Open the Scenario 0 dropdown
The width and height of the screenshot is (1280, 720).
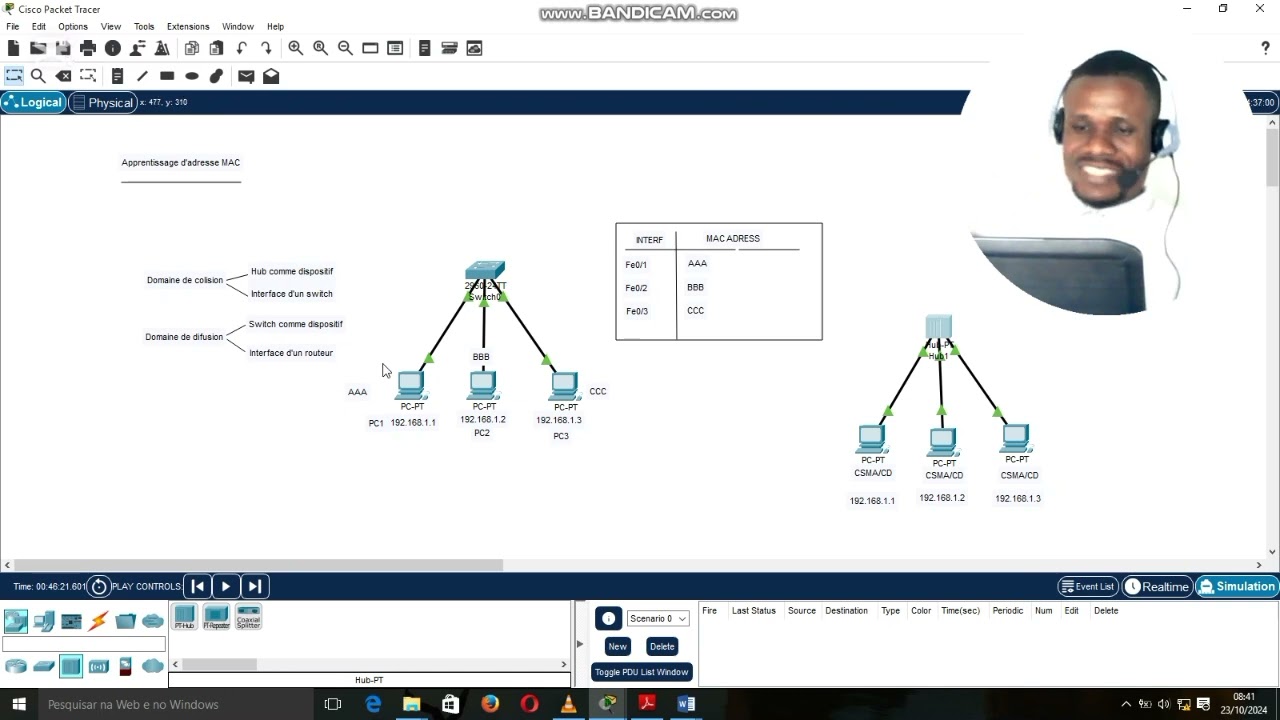coord(657,618)
